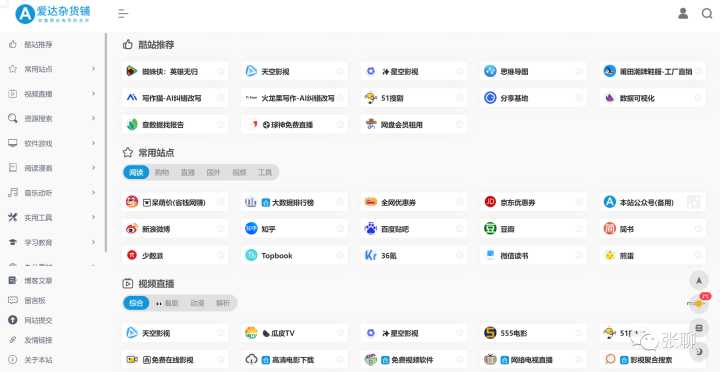Click the 36氪 site icon

point(371,255)
